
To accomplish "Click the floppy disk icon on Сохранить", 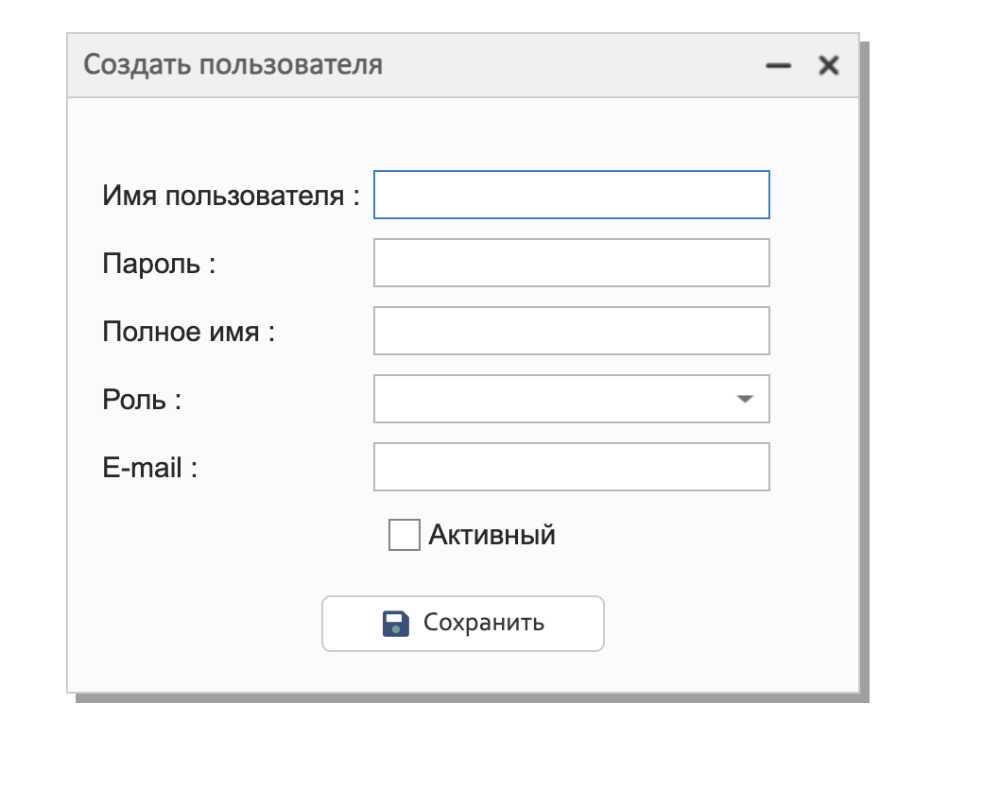I will [x=396, y=623].
